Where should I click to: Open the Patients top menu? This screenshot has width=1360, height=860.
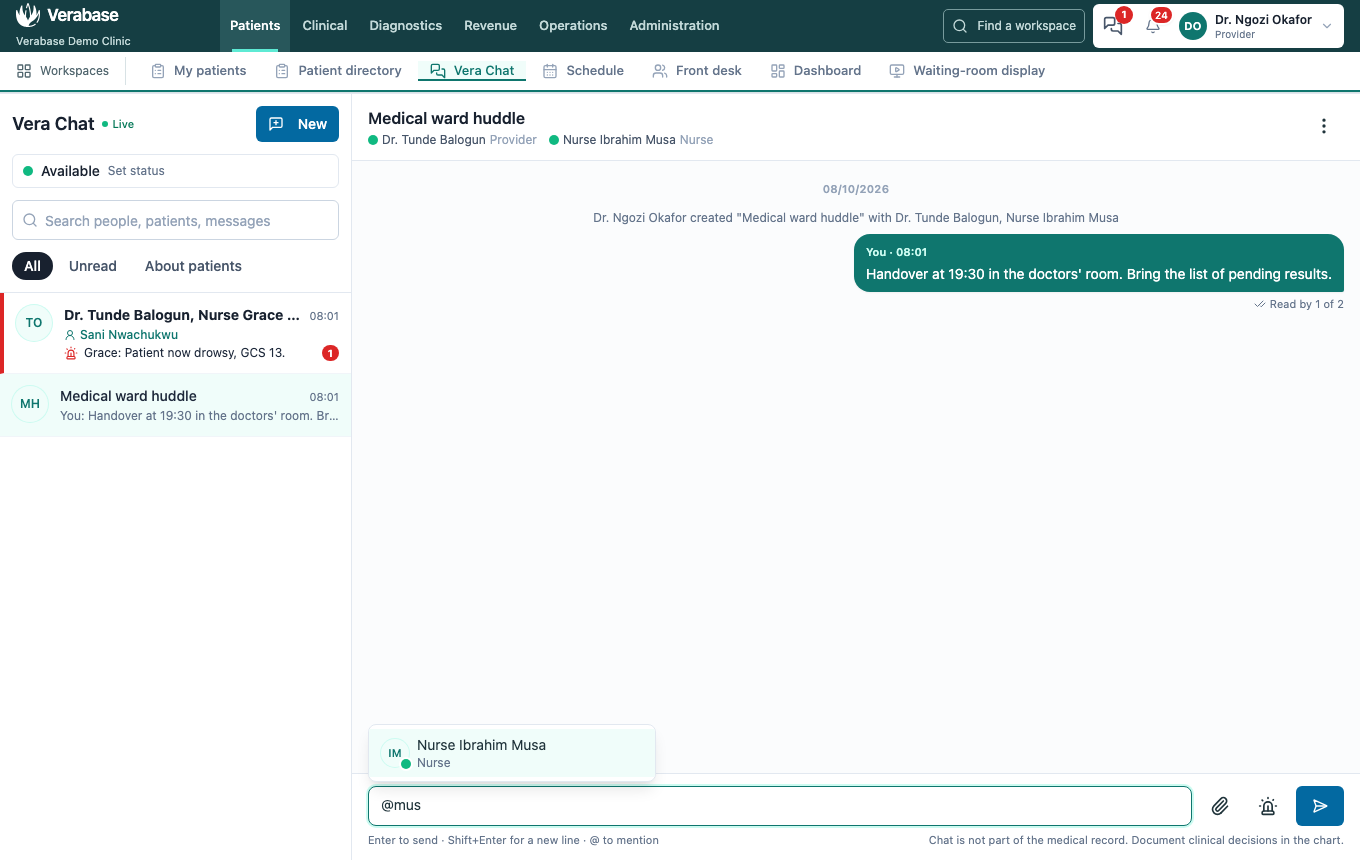[x=255, y=26]
